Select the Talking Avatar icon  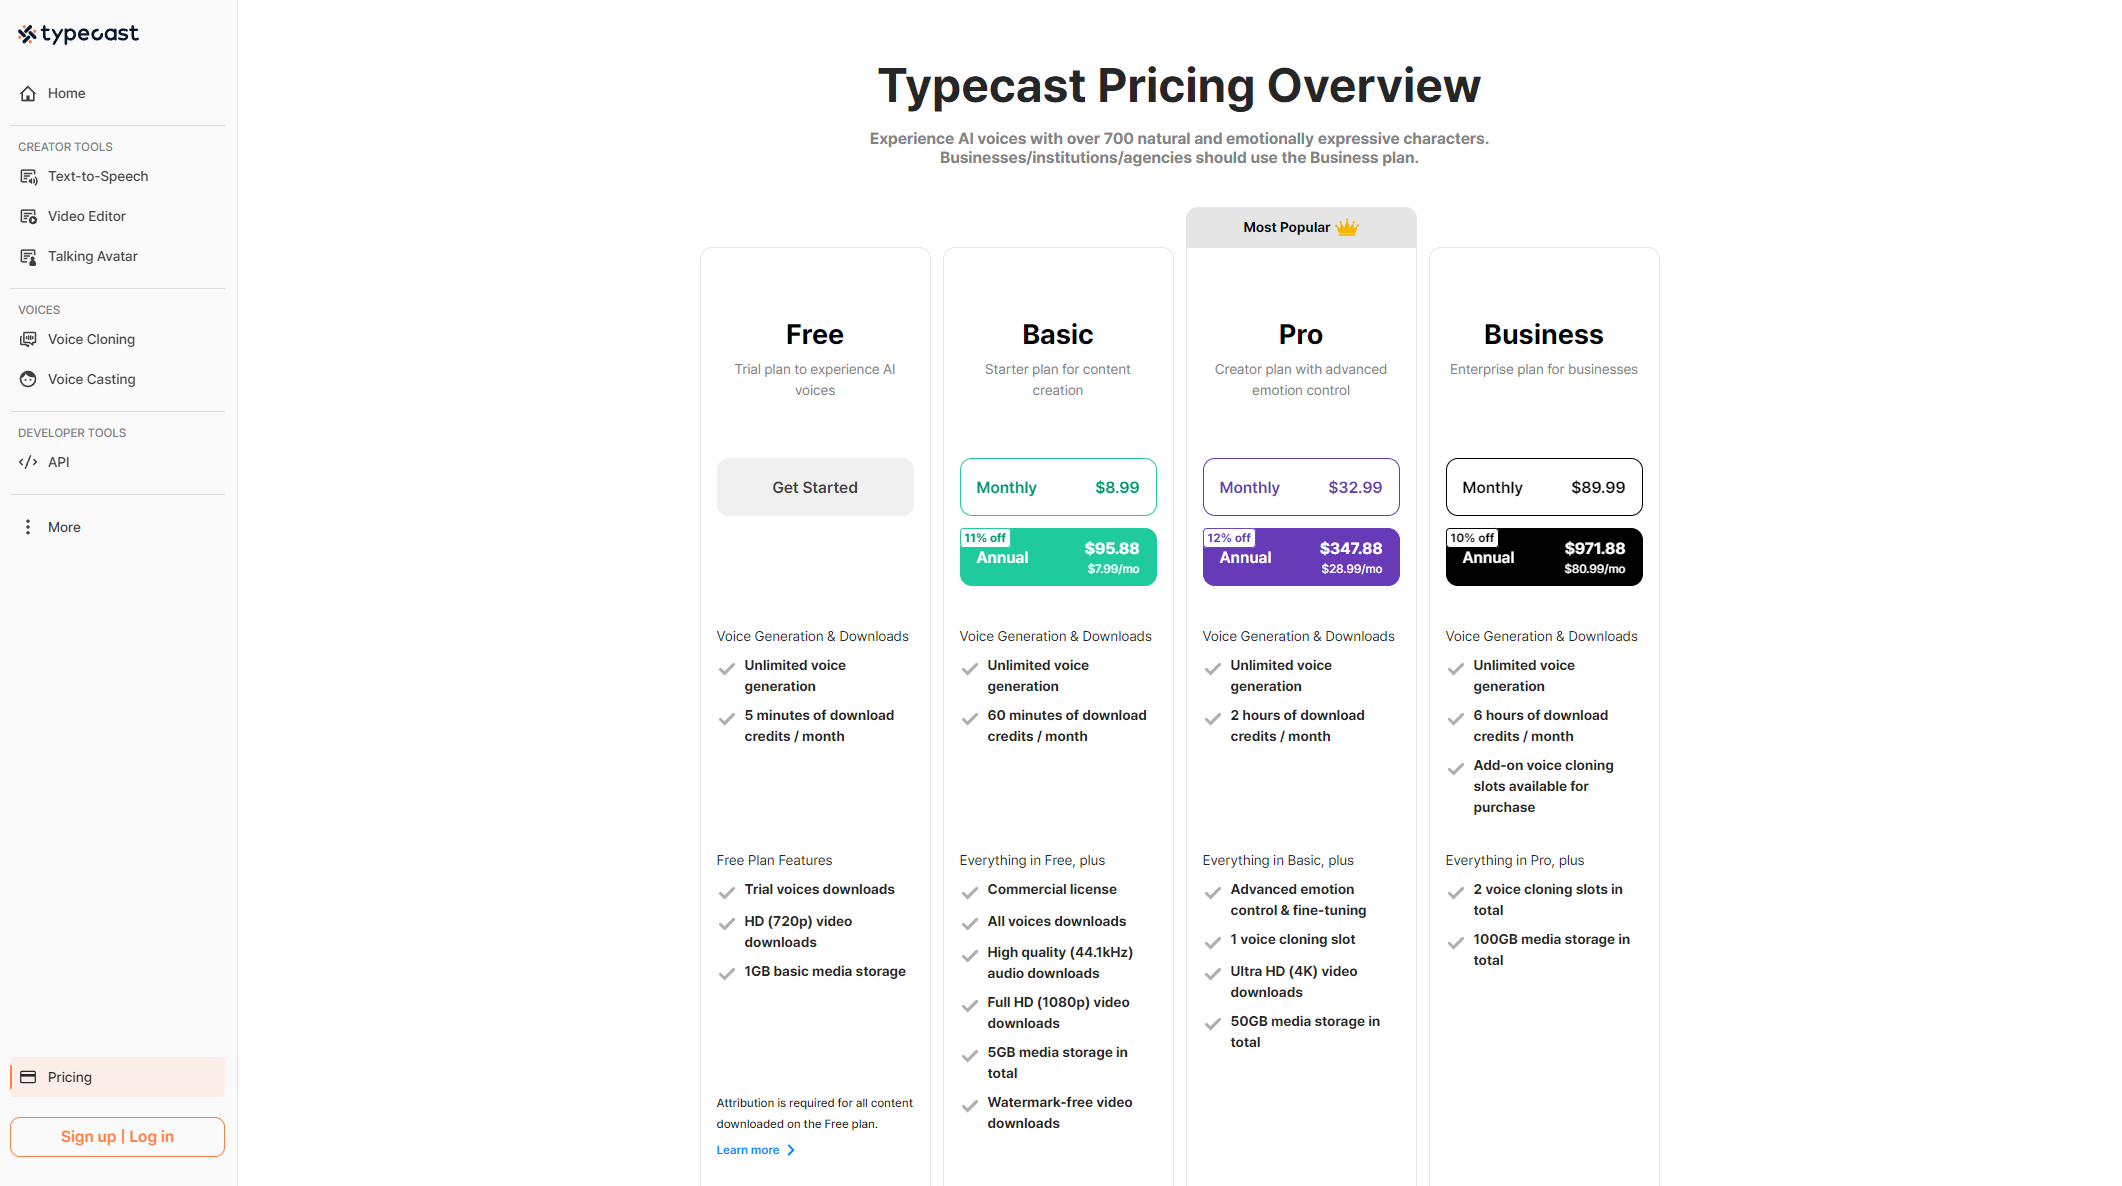point(28,257)
